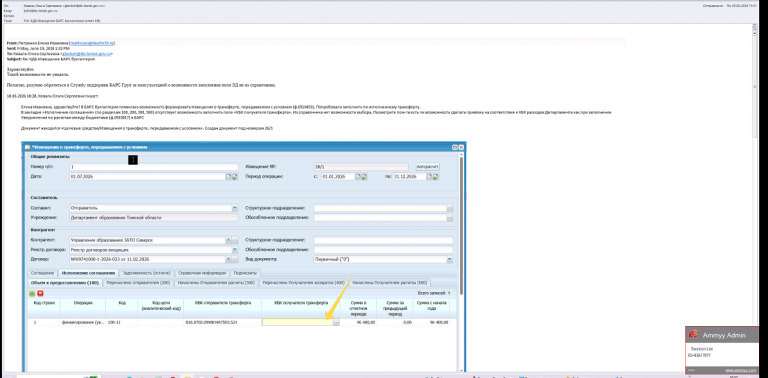Viewport: 768px width, 378px height.
Task: Open www.ammyy.com link in Ammyy panel
Action: pyautogui.click(x=740, y=370)
